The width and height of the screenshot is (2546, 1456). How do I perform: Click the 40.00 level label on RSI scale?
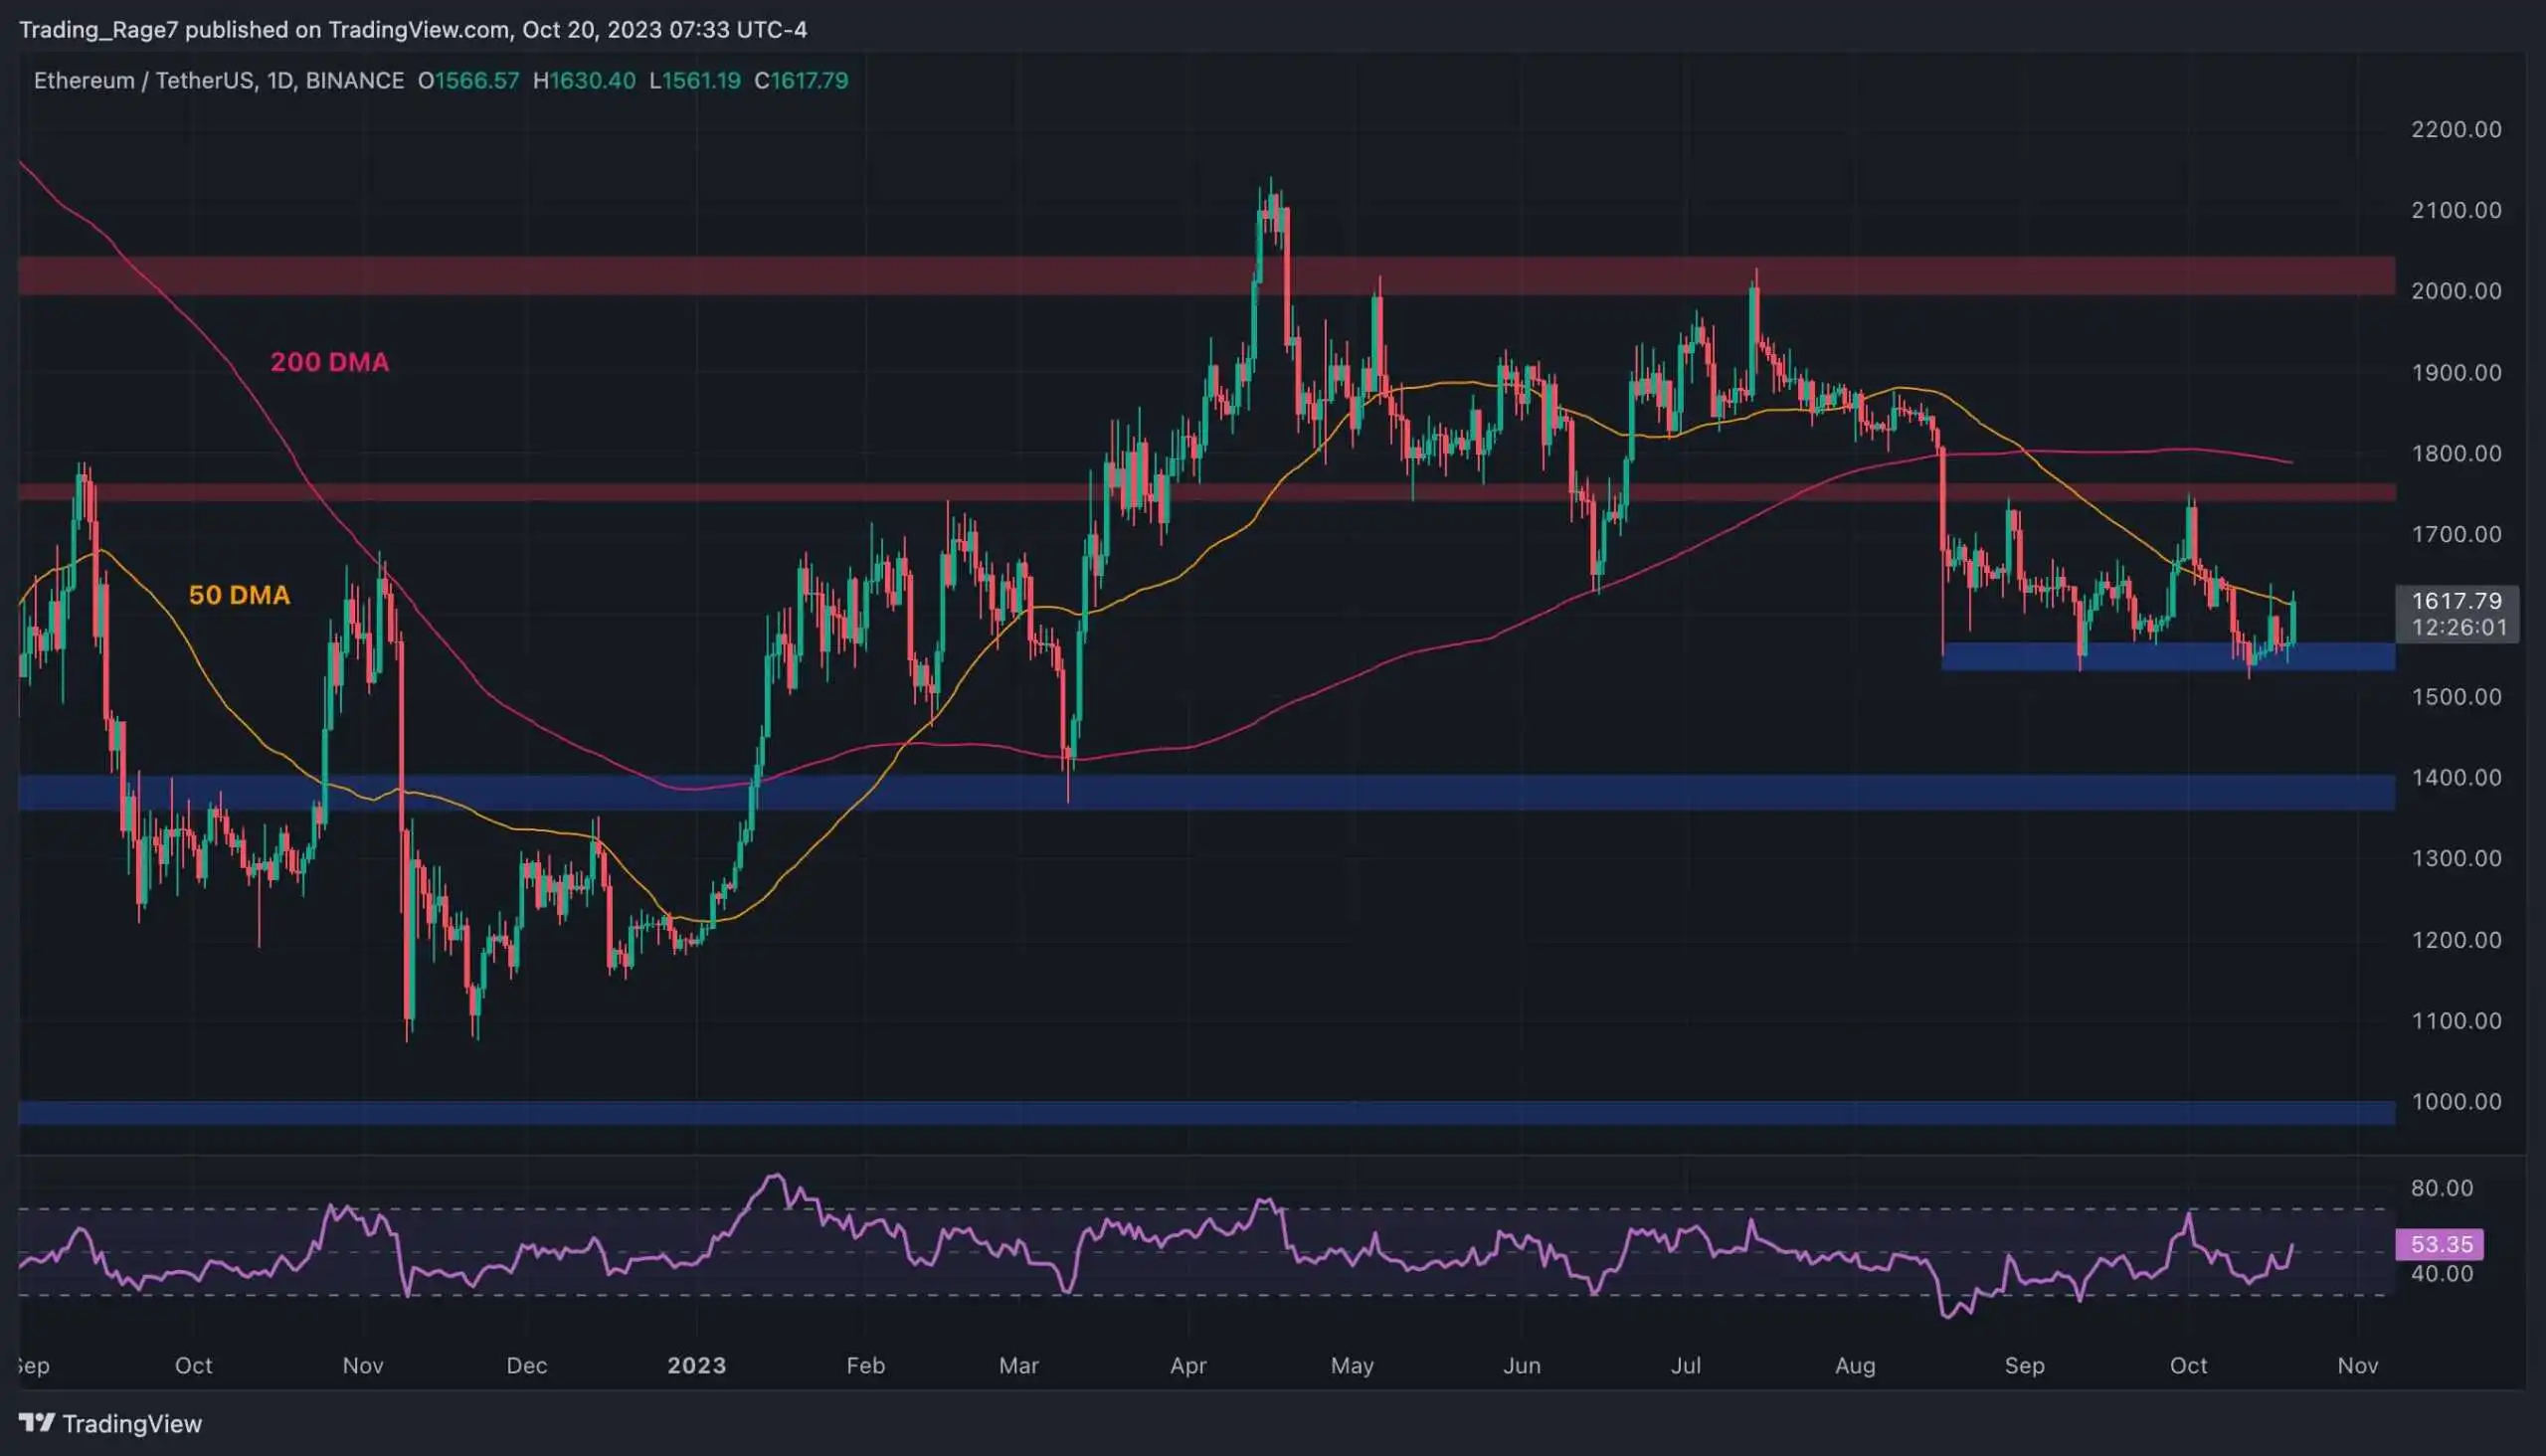tap(2441, 1274)
